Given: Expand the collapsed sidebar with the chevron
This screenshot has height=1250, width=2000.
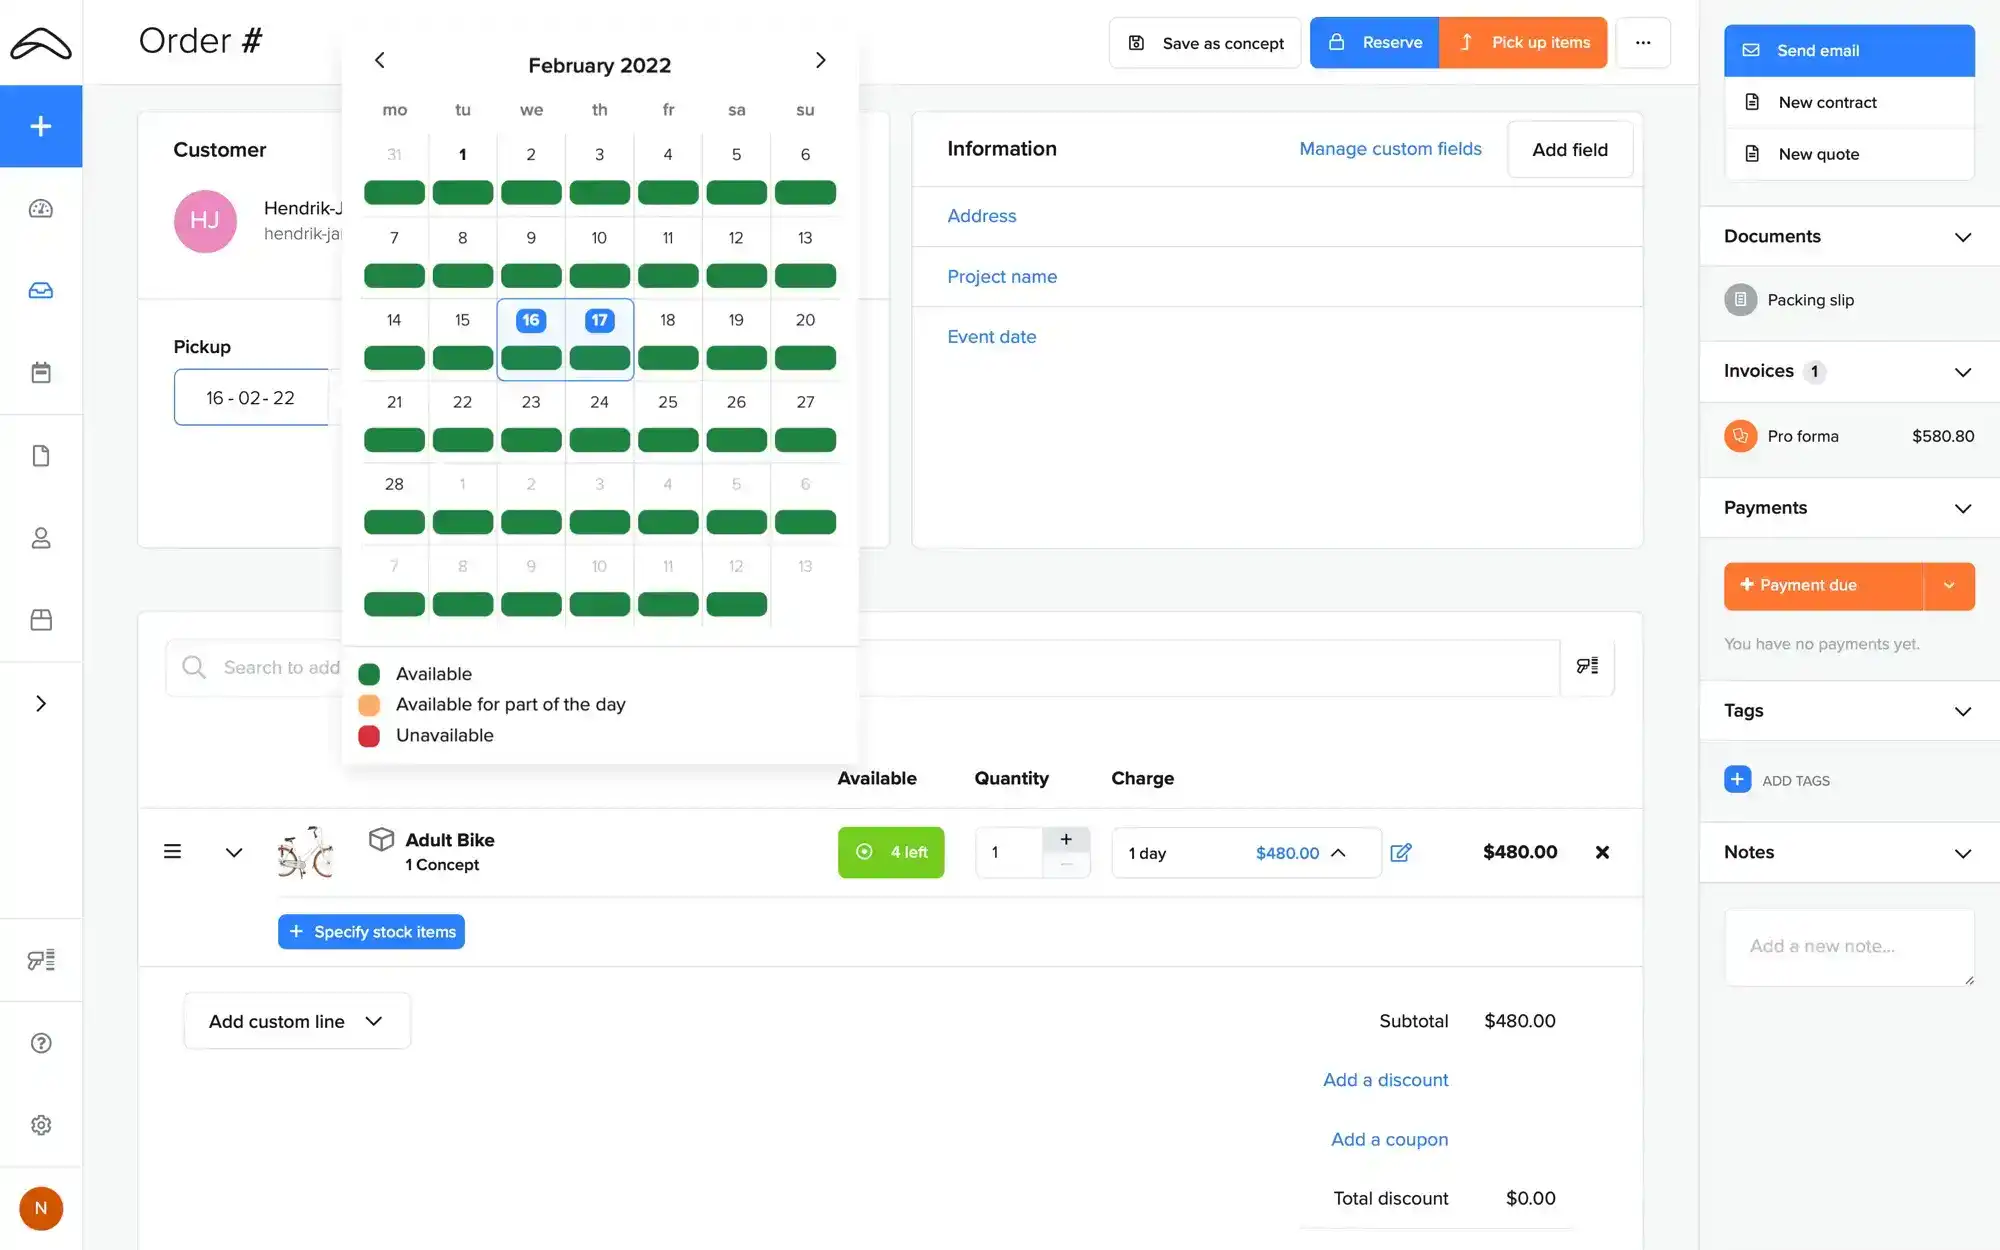Looking at the screenshot, I should (41, 703).
